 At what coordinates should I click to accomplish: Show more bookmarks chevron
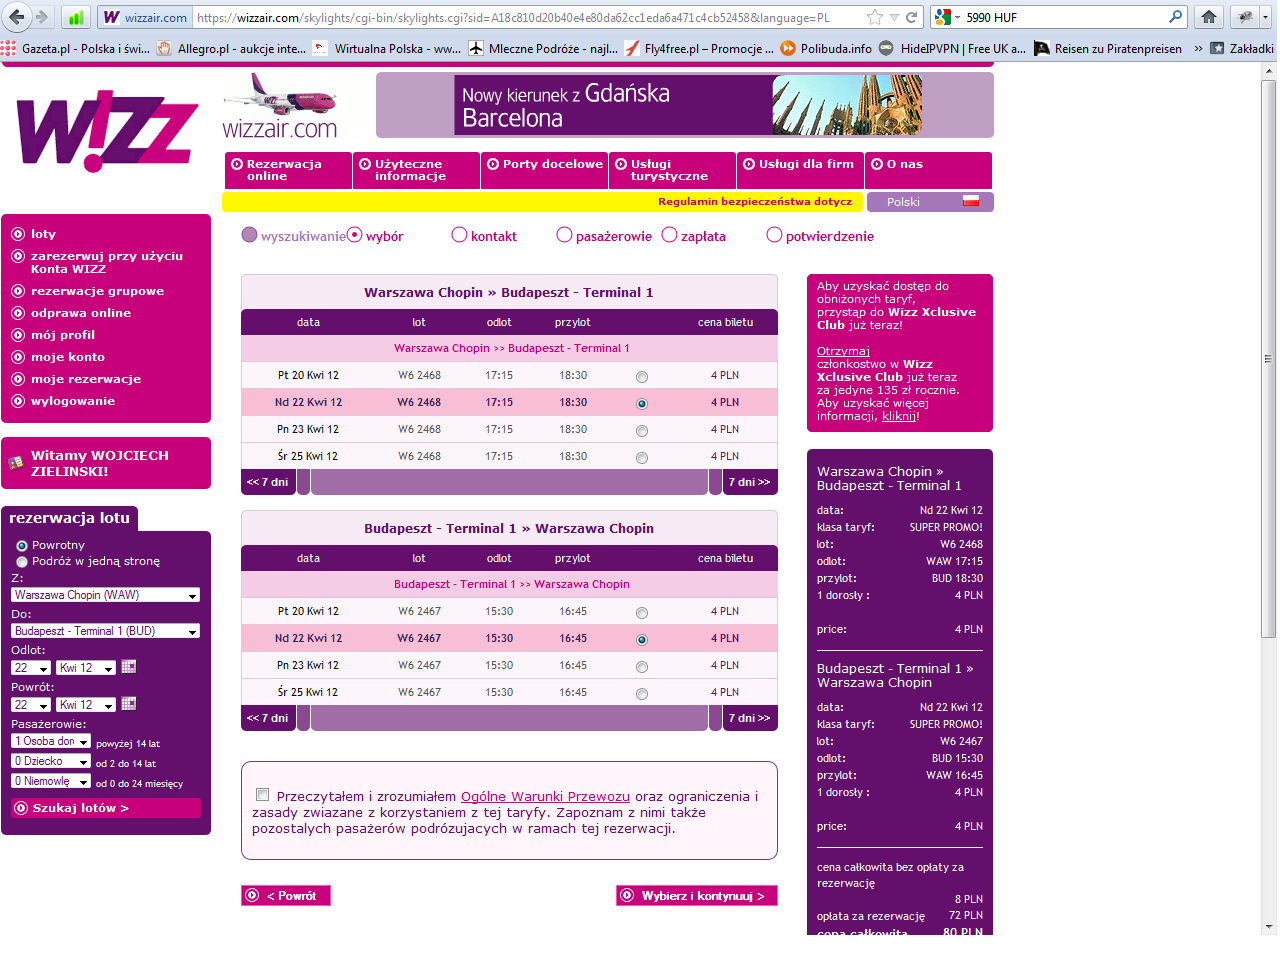pyautogui.click(x=1198, y=48)
